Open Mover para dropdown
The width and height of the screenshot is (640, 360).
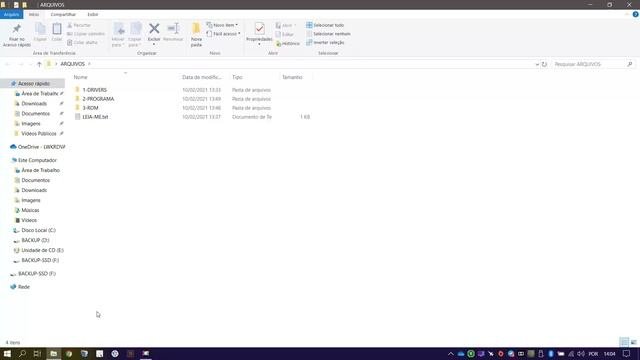click(x=118, y=34)
